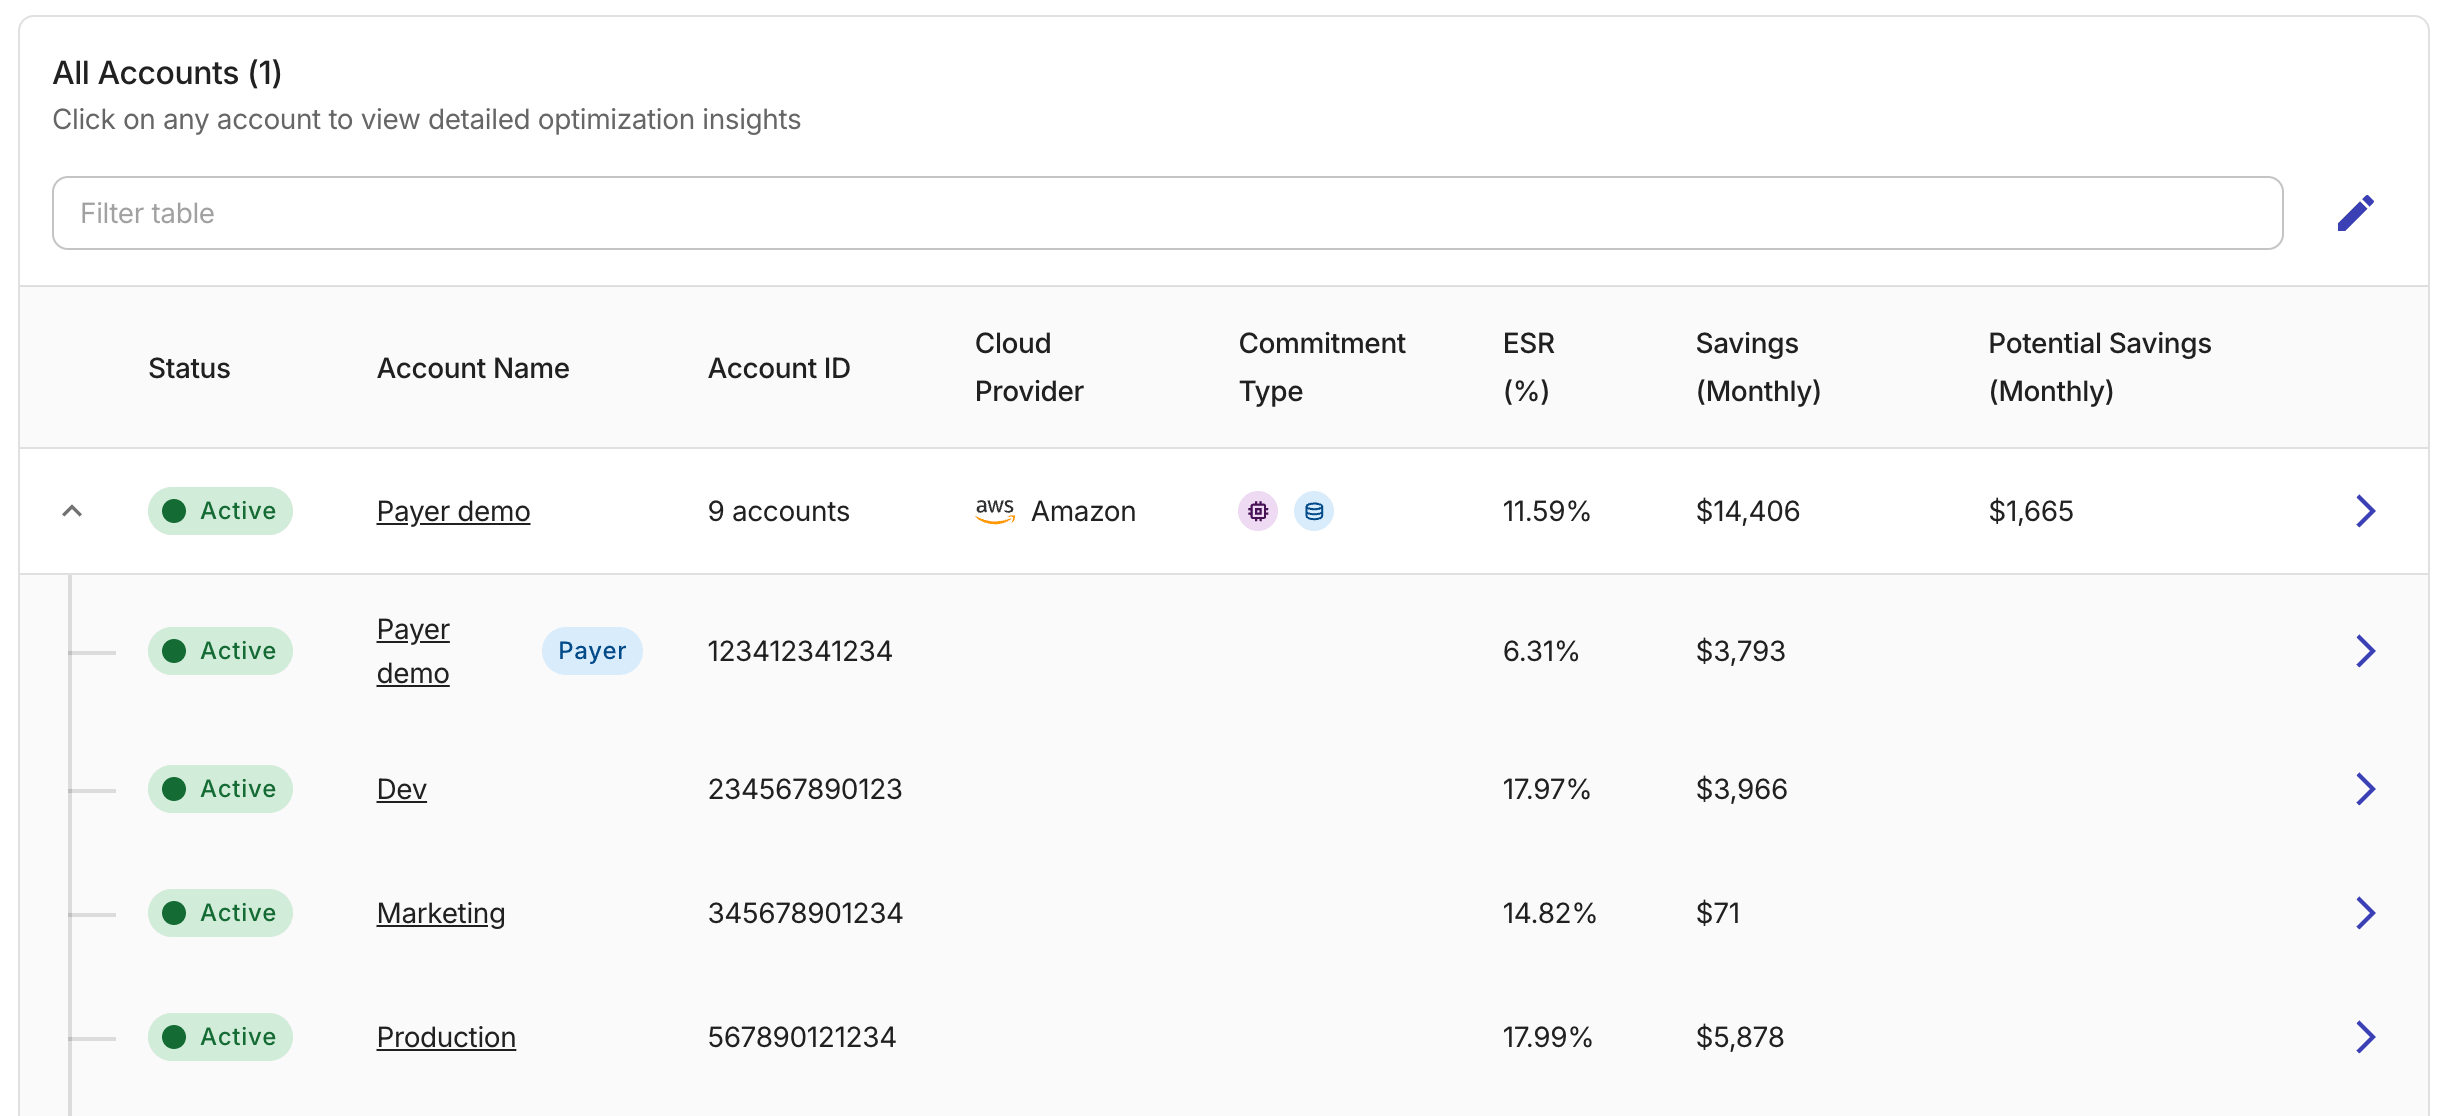Open details arrow for Marketing row
This screenshot has width=2458, height=1116.
point(2365,913)
